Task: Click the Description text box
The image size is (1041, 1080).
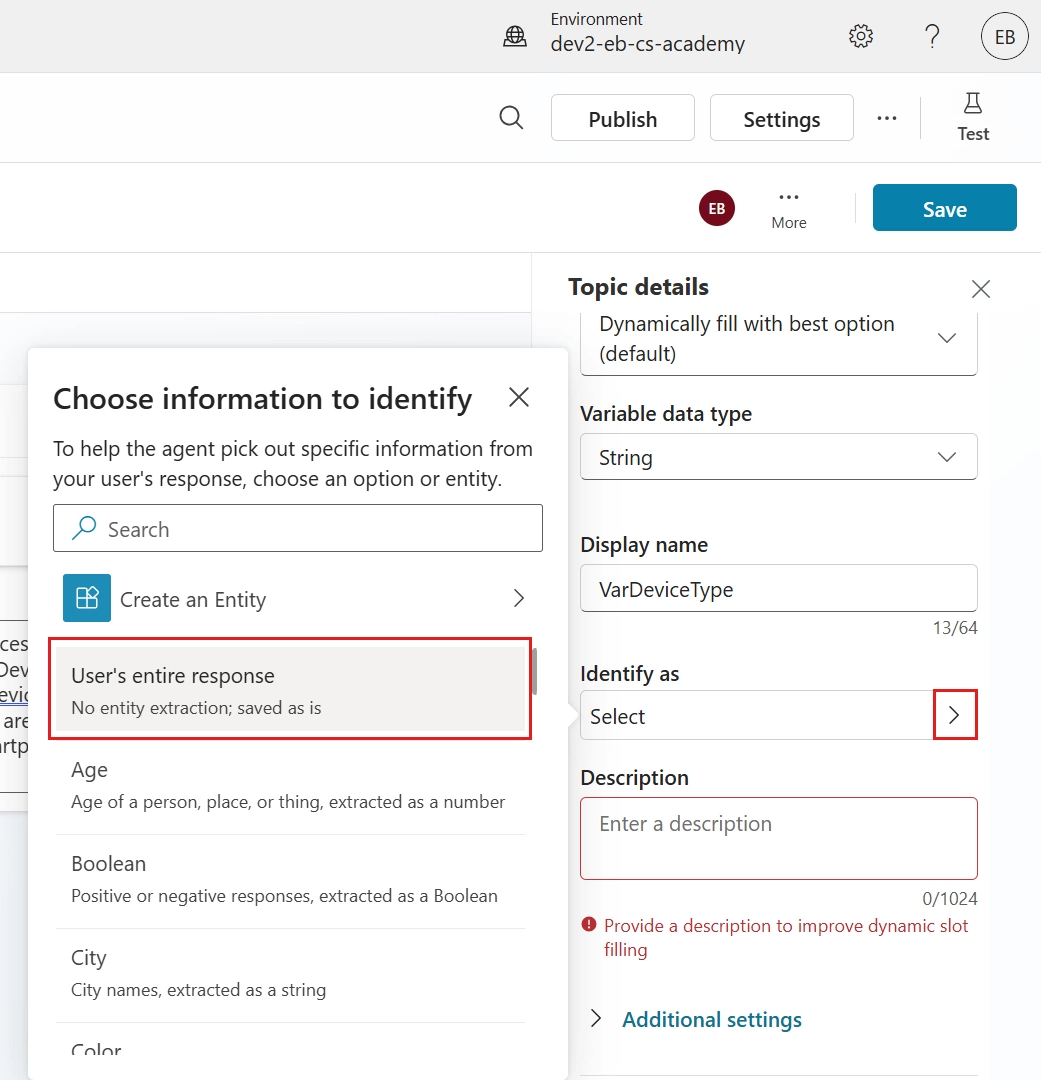Action: click(778, 837)
